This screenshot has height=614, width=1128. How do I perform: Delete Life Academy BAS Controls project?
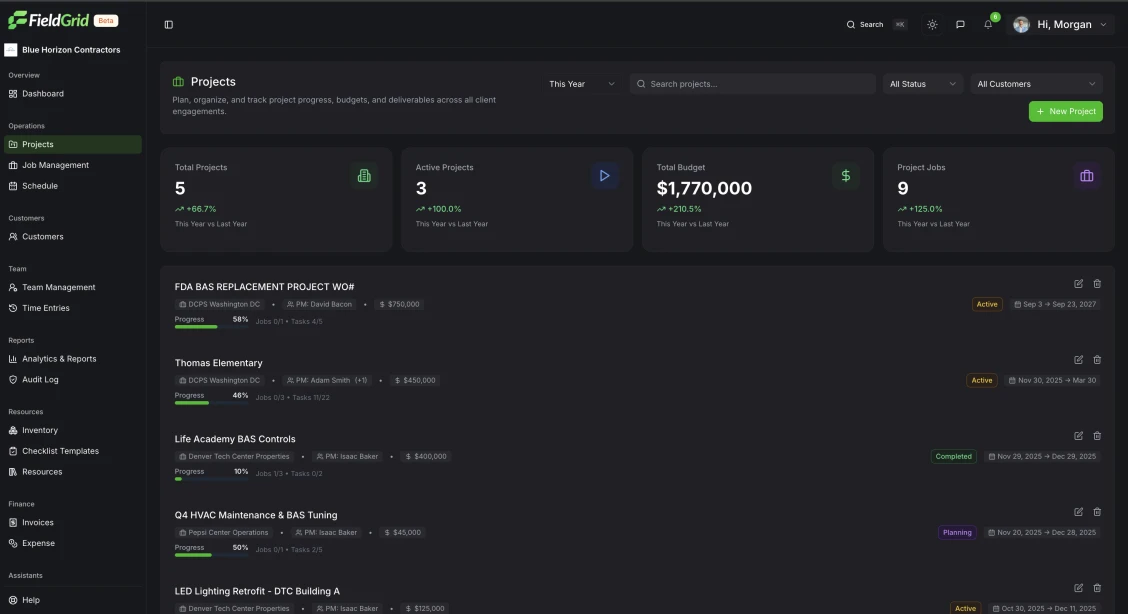tap(1097, 436)
